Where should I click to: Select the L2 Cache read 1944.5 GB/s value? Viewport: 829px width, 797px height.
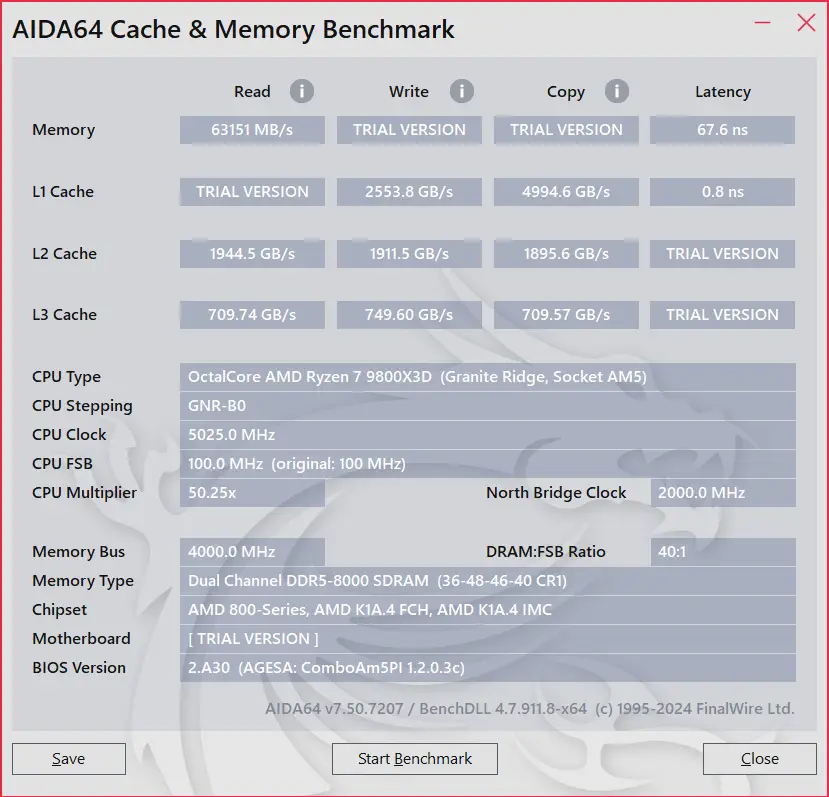click(x=252, y=254)
